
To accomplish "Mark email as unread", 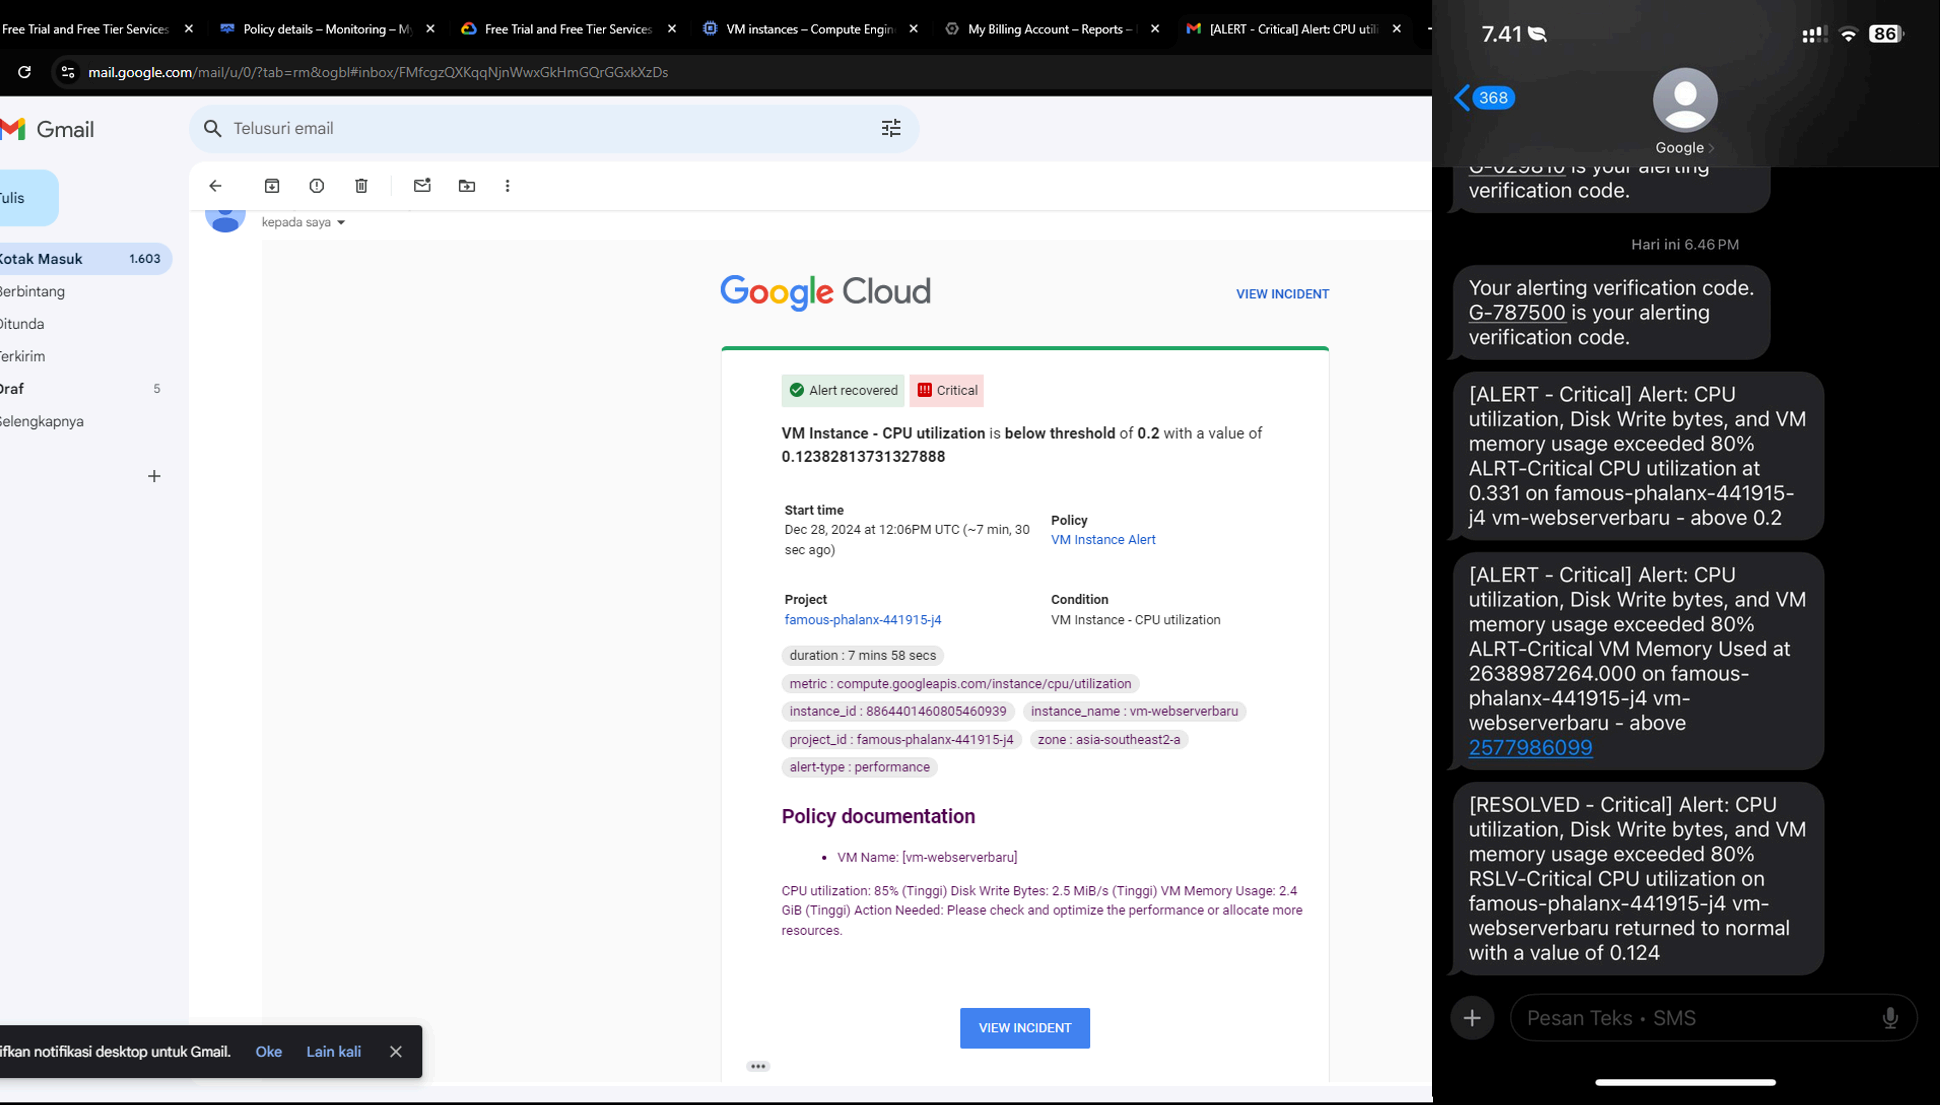I will (422, 186).
